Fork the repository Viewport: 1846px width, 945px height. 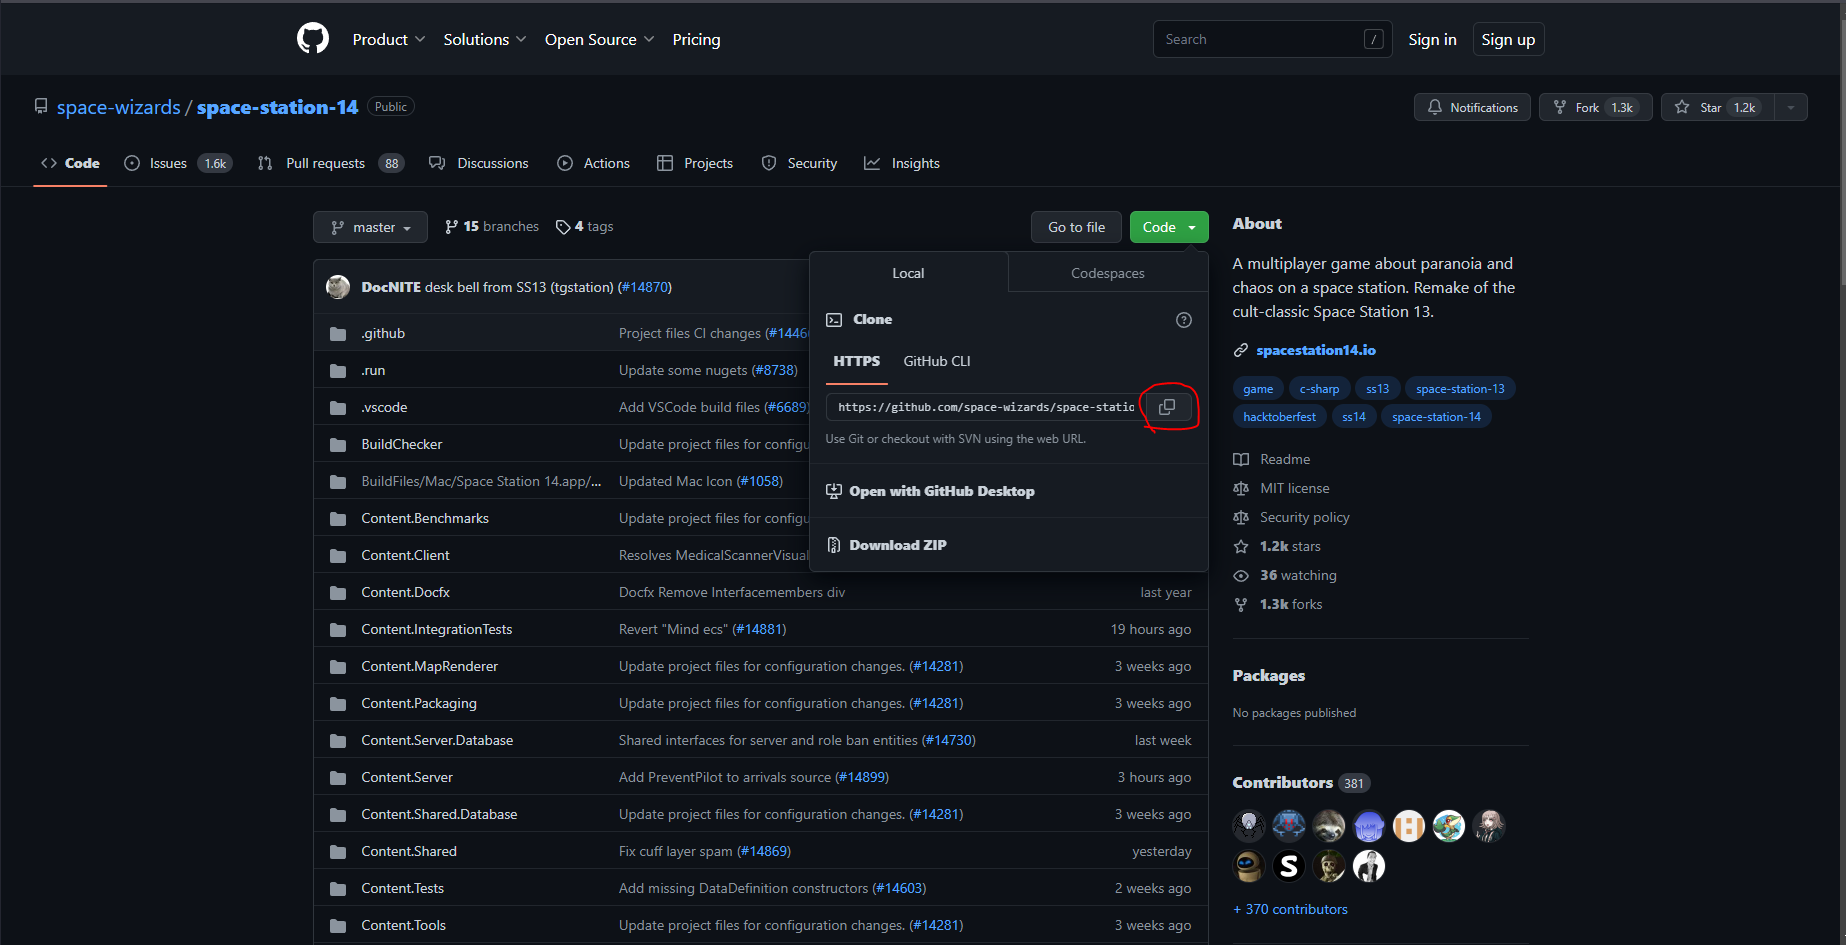1594,107
